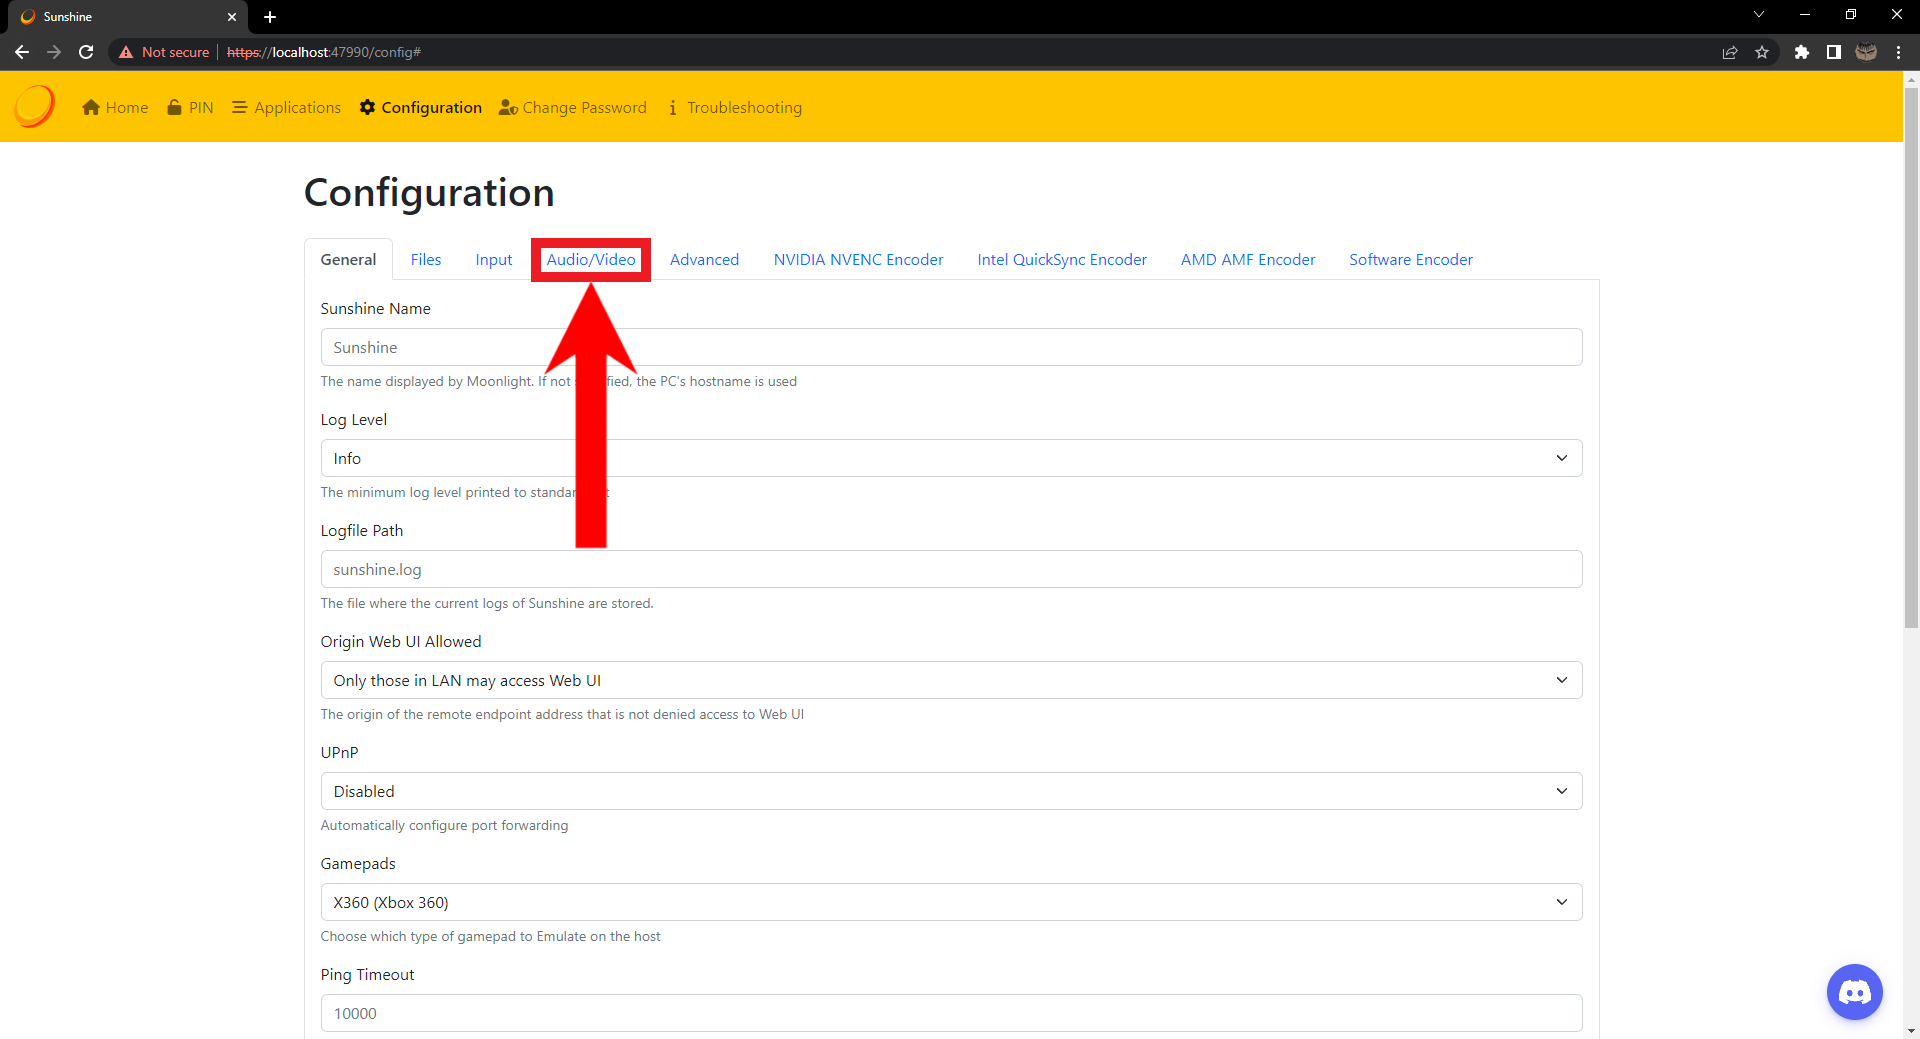Open the NVIDIA NVENC Encoder tab

[859, 260]
